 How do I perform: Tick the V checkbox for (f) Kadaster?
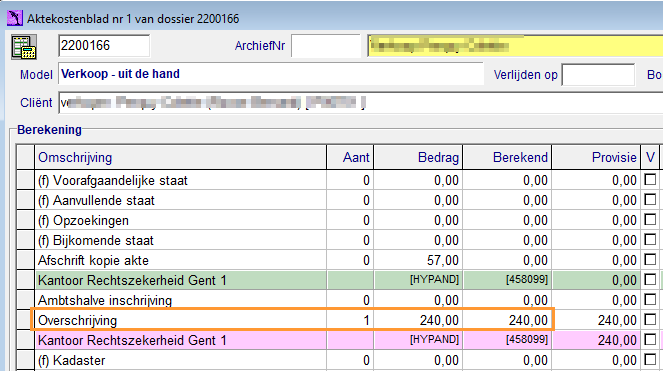point(650,360)
